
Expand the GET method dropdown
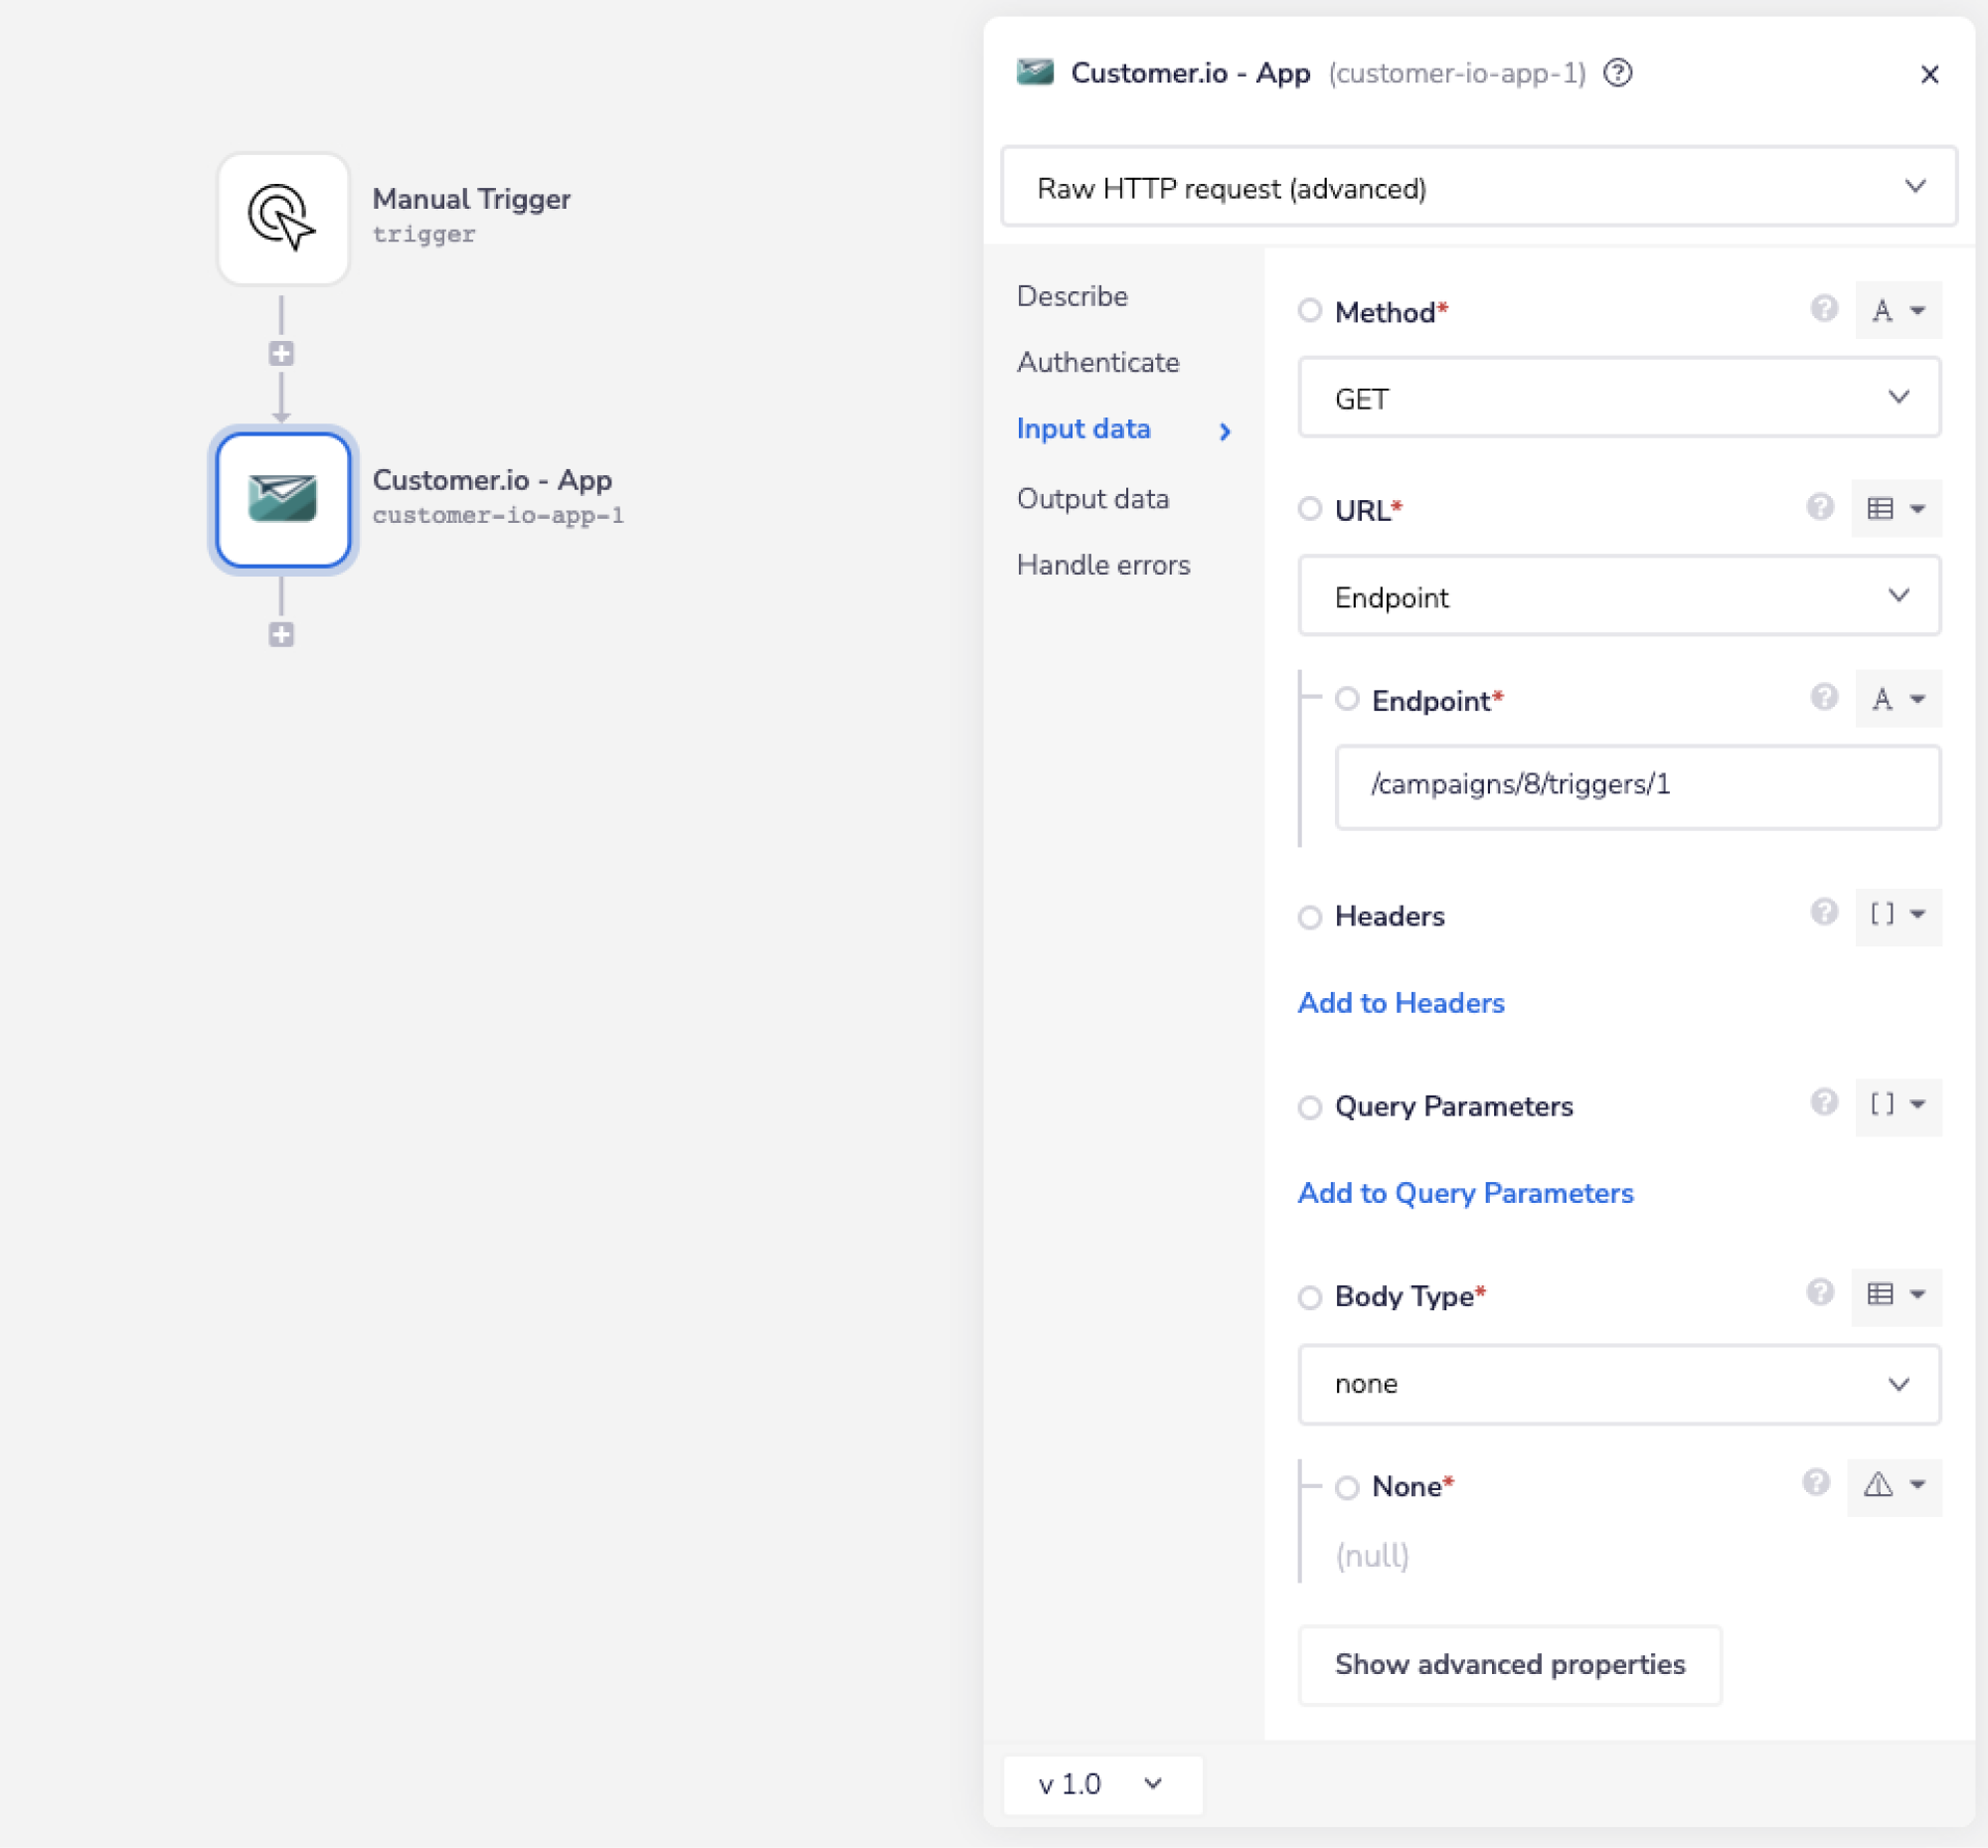(1618, 398)
